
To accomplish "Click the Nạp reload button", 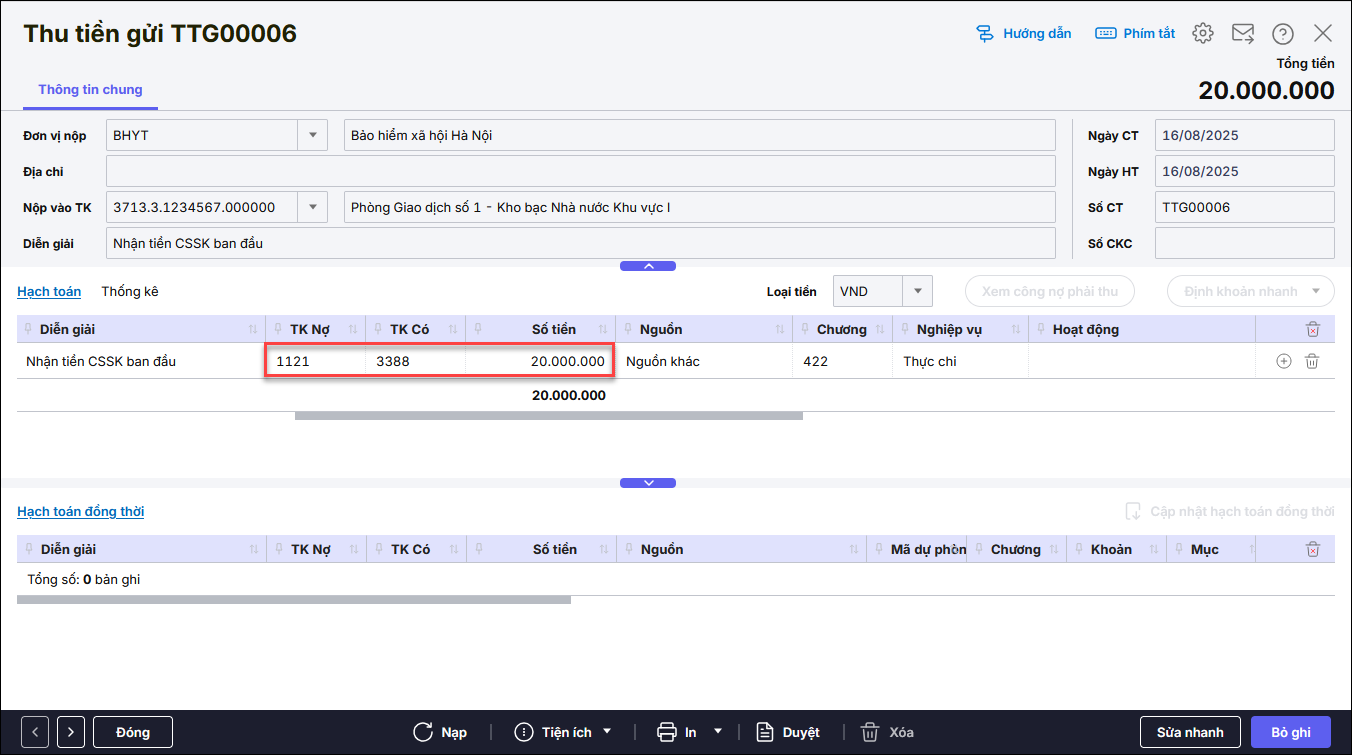I will click(x=440, y=732).
